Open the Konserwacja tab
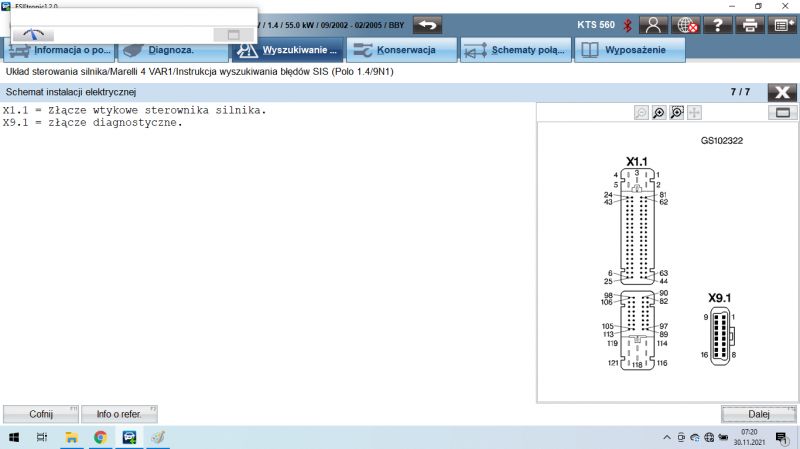The height and width of the screenshot is (449, 800). [402, 50]
